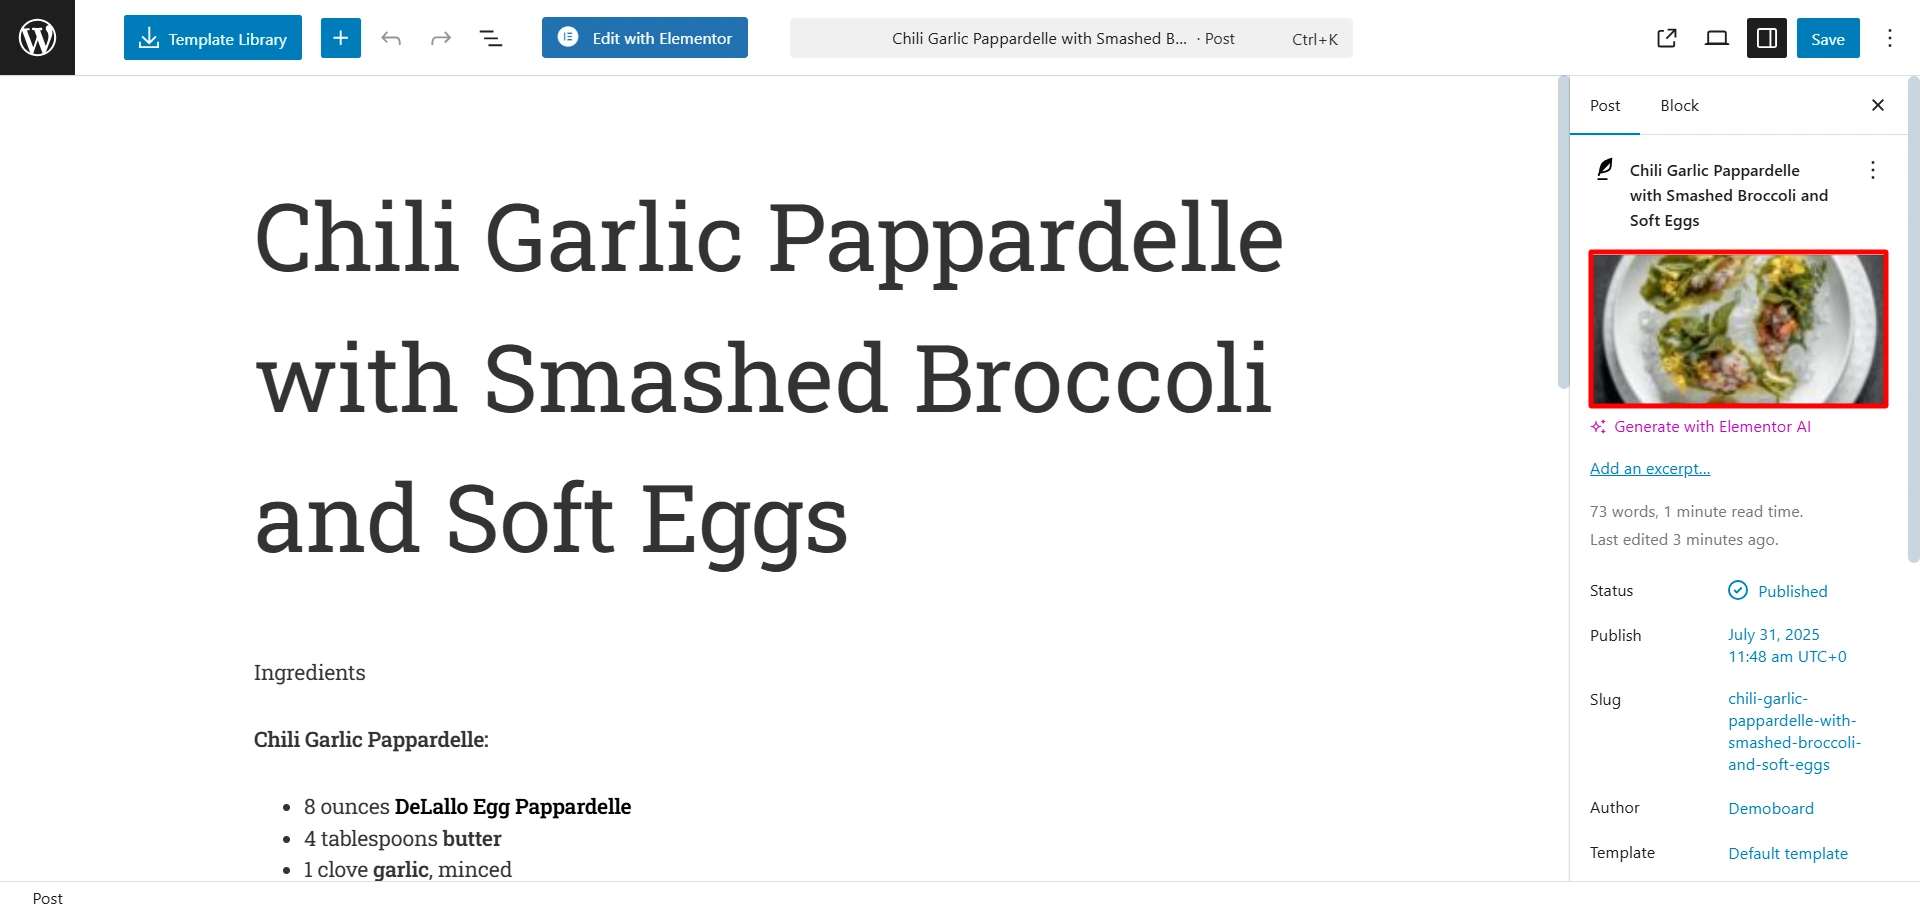Open the Template Library

213,38
